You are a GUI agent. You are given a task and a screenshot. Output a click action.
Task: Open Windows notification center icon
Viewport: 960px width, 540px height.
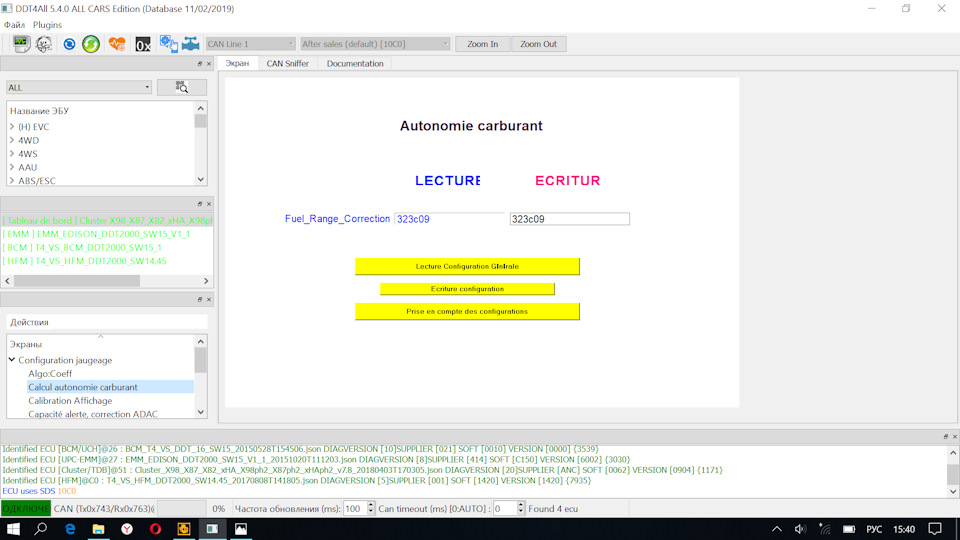[x=935, y=529]
